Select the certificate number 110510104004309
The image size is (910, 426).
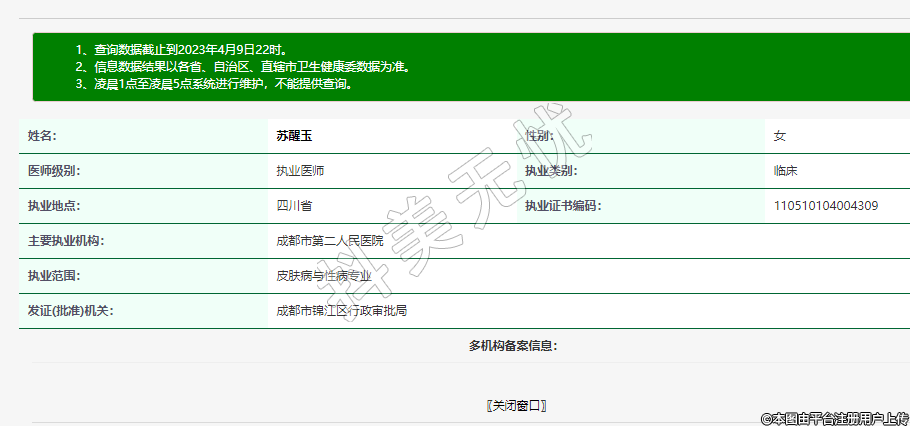(826, 206)
